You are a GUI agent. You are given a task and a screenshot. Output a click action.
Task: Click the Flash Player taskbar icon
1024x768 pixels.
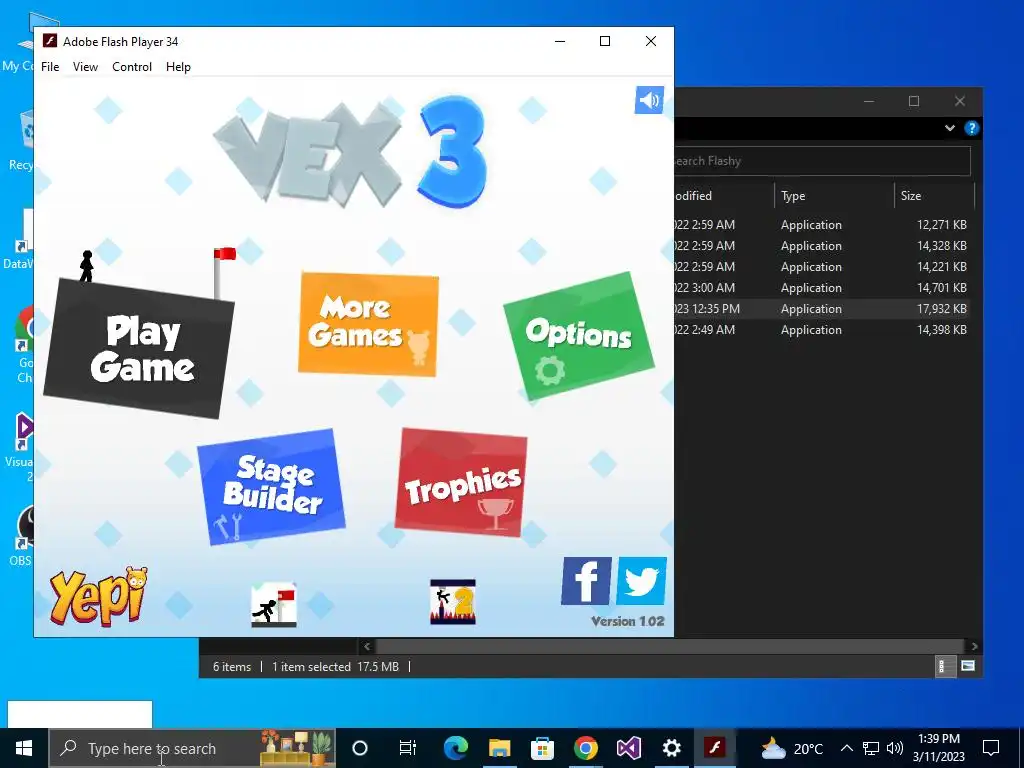(x=715, y=748)
